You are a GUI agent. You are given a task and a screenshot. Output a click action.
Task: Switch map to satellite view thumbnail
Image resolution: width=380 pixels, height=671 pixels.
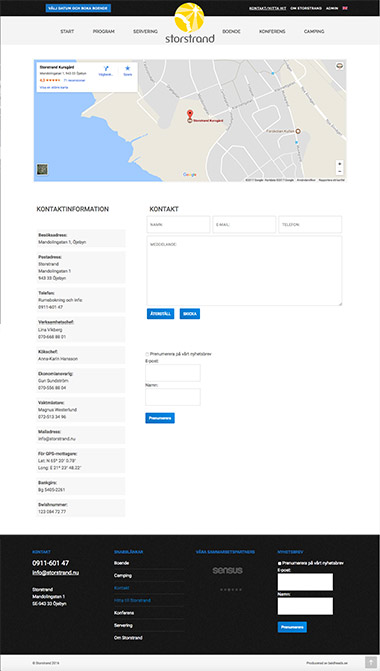pyautogui.click(x=42, y=169)
